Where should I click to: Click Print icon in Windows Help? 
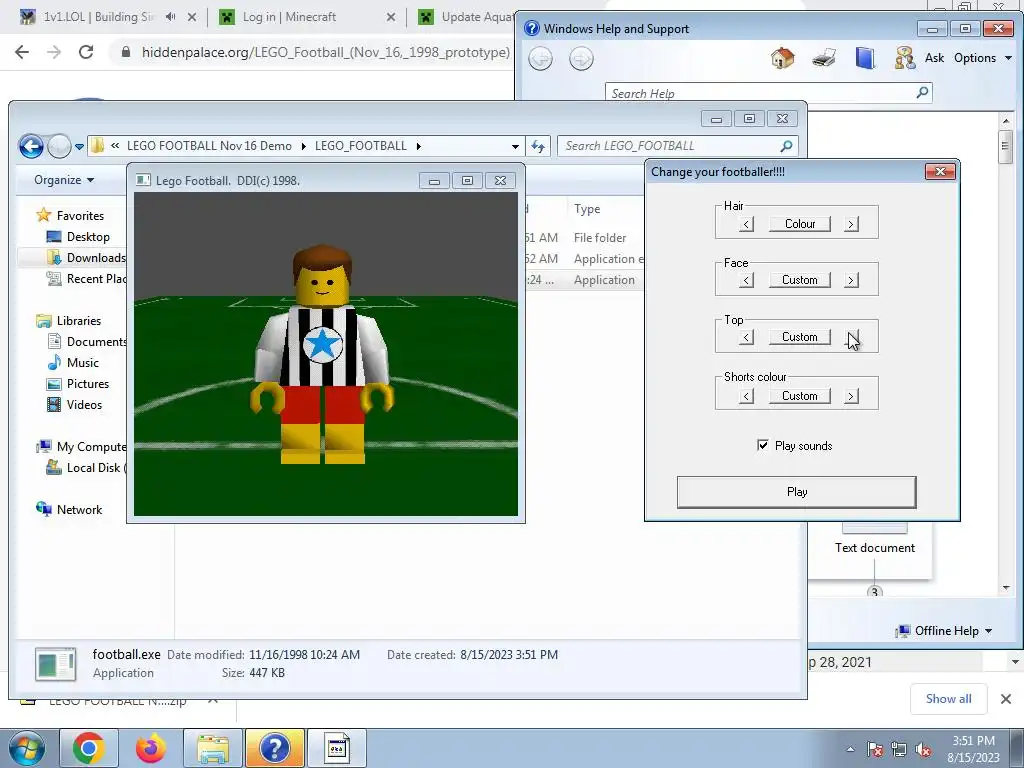point(824,58)
